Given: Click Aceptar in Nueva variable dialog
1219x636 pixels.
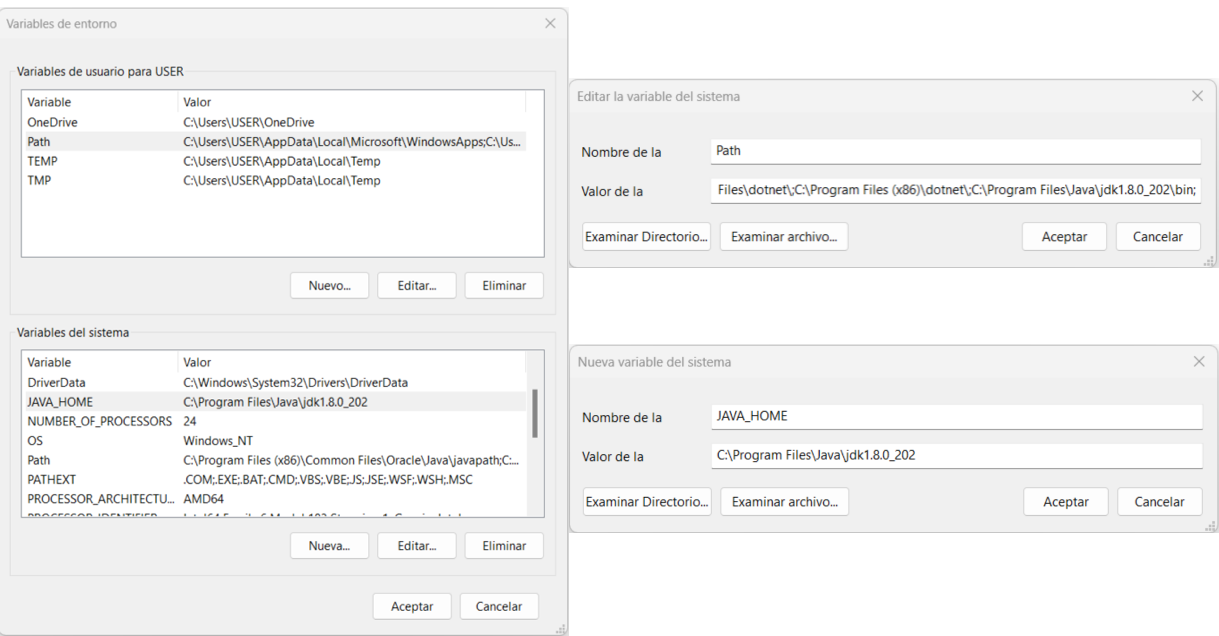Looking at the screenshot, I should pyautogui.click(x=1066, y=502).
